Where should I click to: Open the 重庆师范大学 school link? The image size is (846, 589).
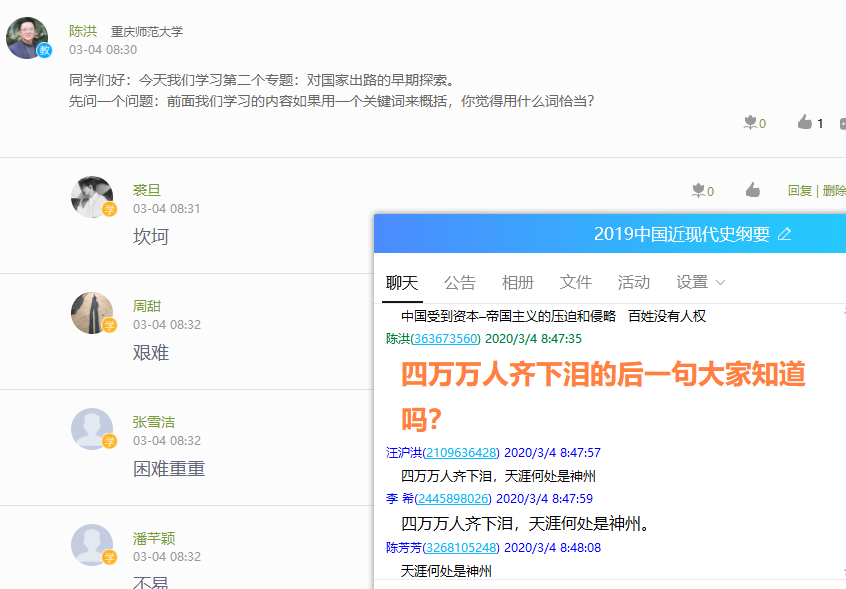[146, 30]
